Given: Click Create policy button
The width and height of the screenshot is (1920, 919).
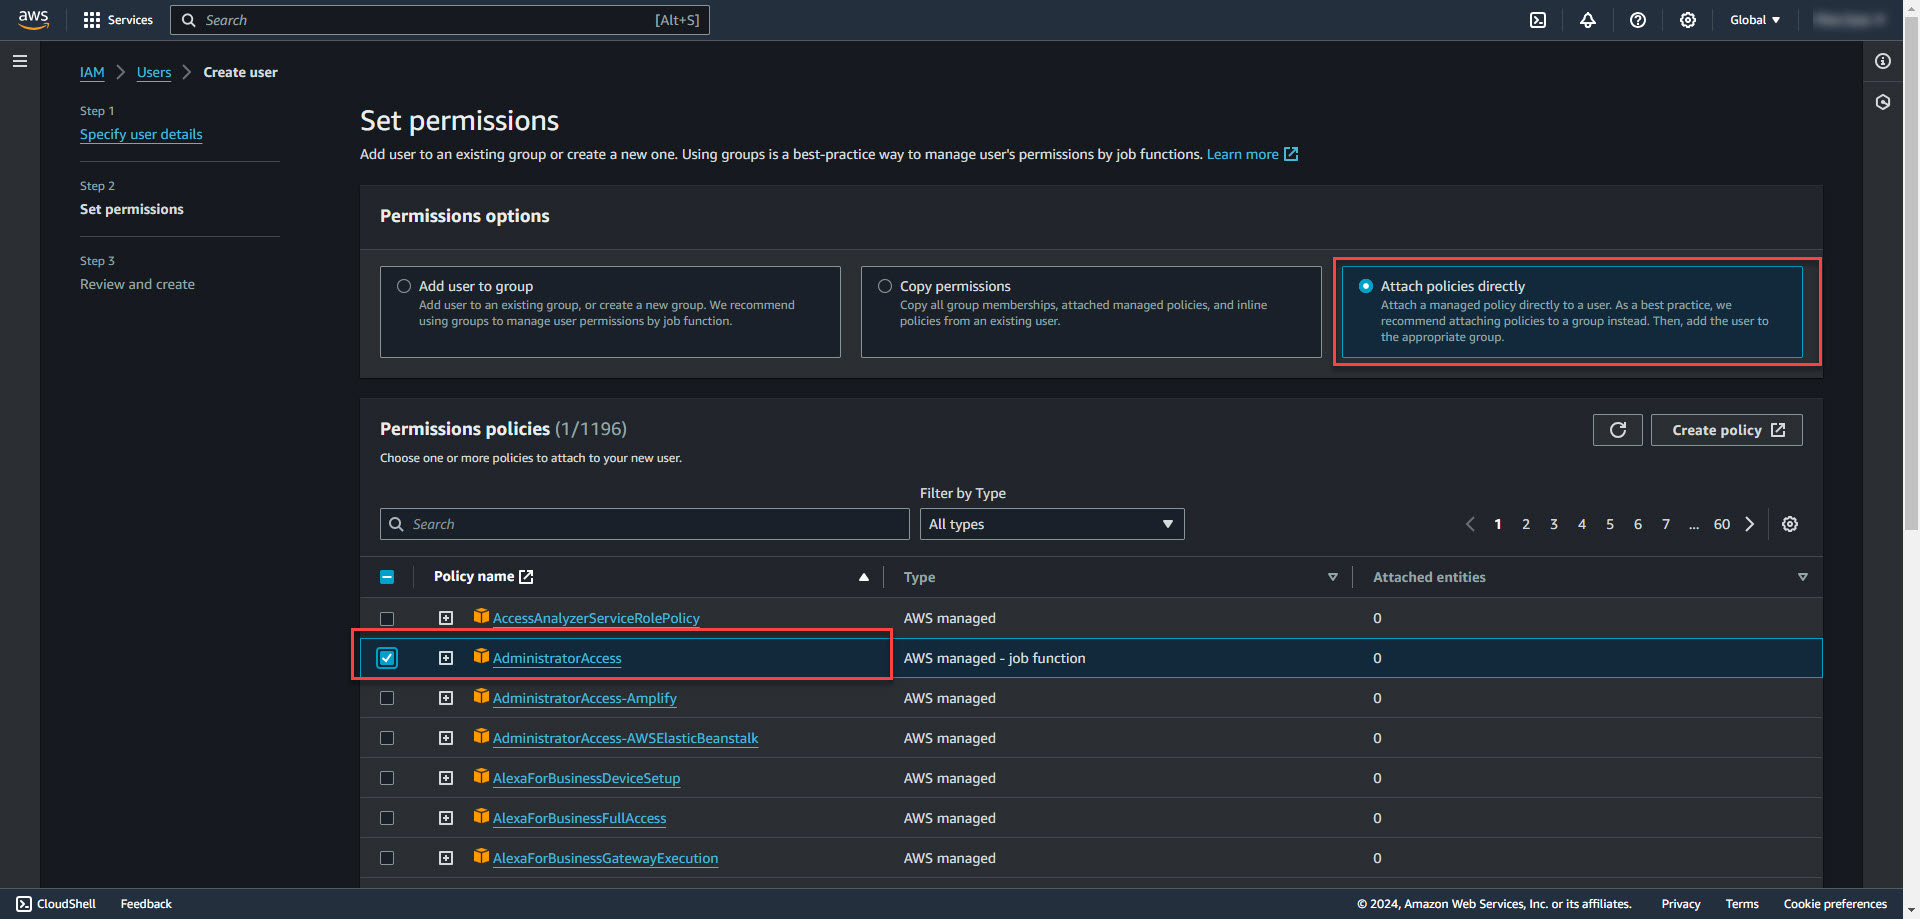Looking at the screenshot, I should [1727, 430].
